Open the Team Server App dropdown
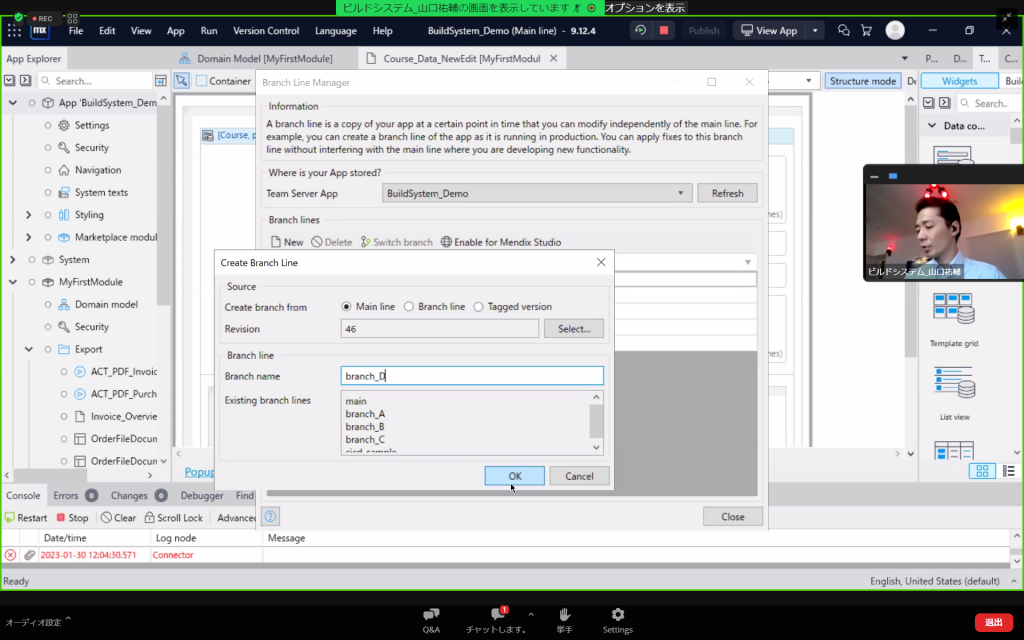 coord(536,193)
